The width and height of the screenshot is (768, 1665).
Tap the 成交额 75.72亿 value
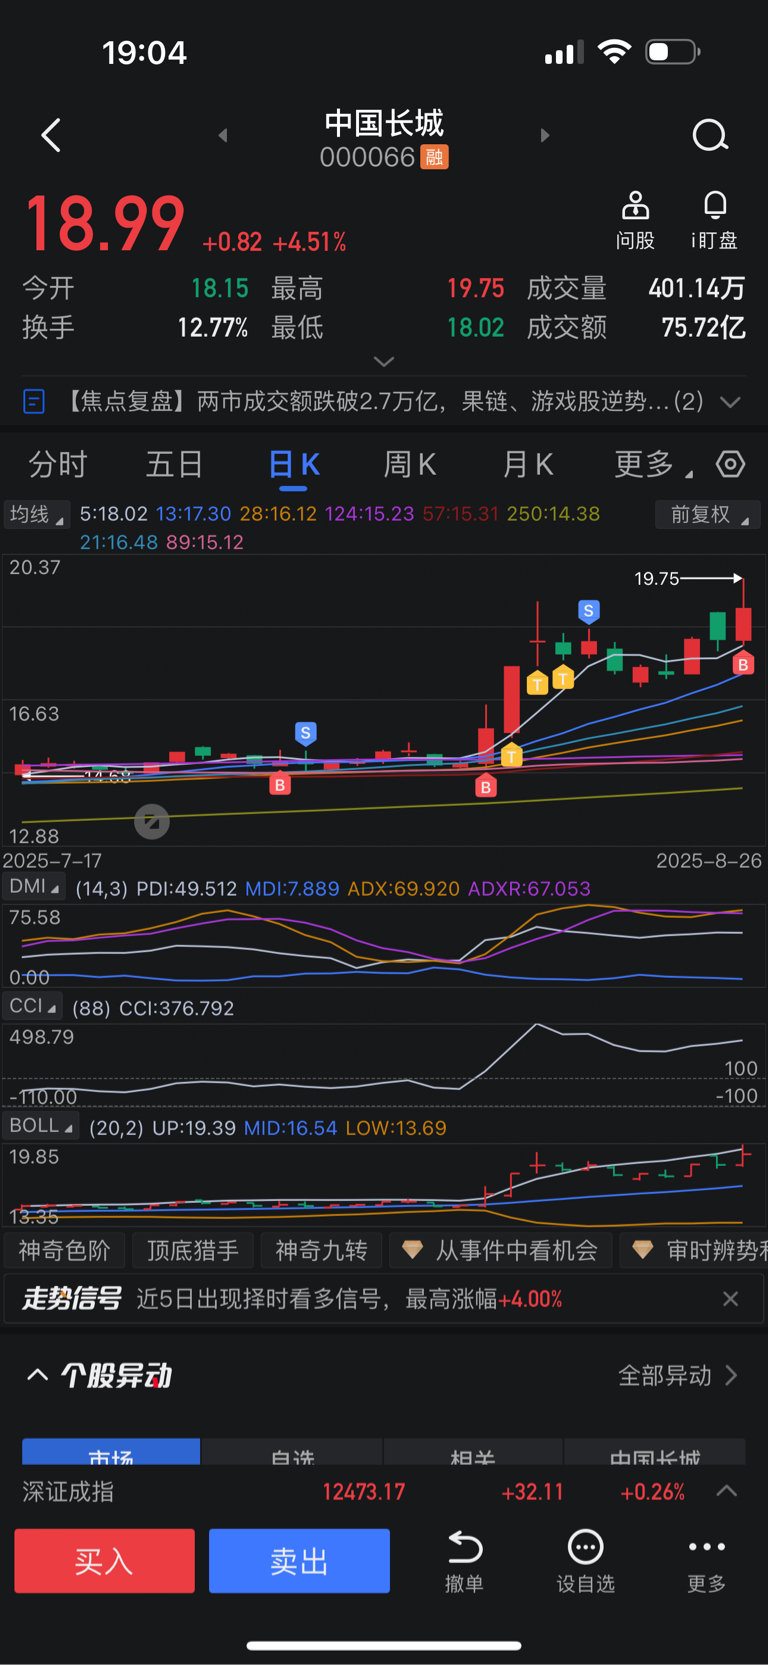[703, 328]
